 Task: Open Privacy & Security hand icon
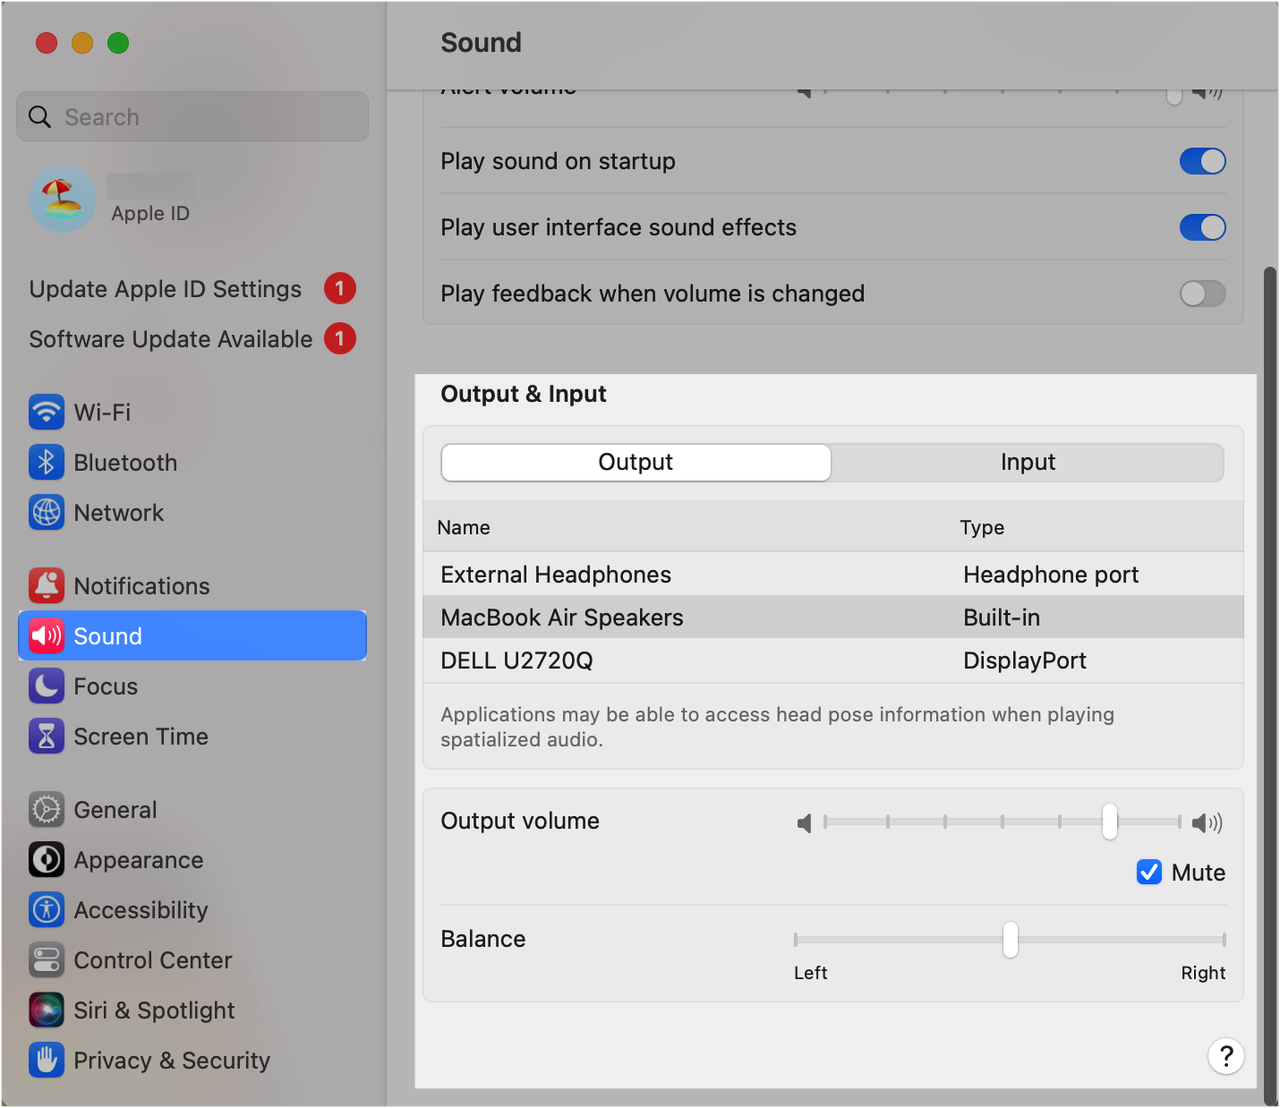[x=46, y=1060]
